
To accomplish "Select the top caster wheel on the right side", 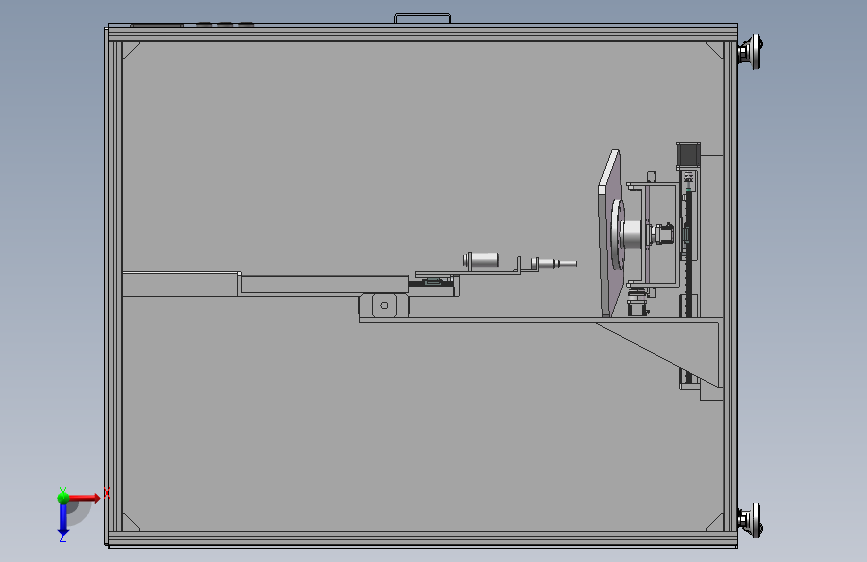I will [x=750, y=52].
